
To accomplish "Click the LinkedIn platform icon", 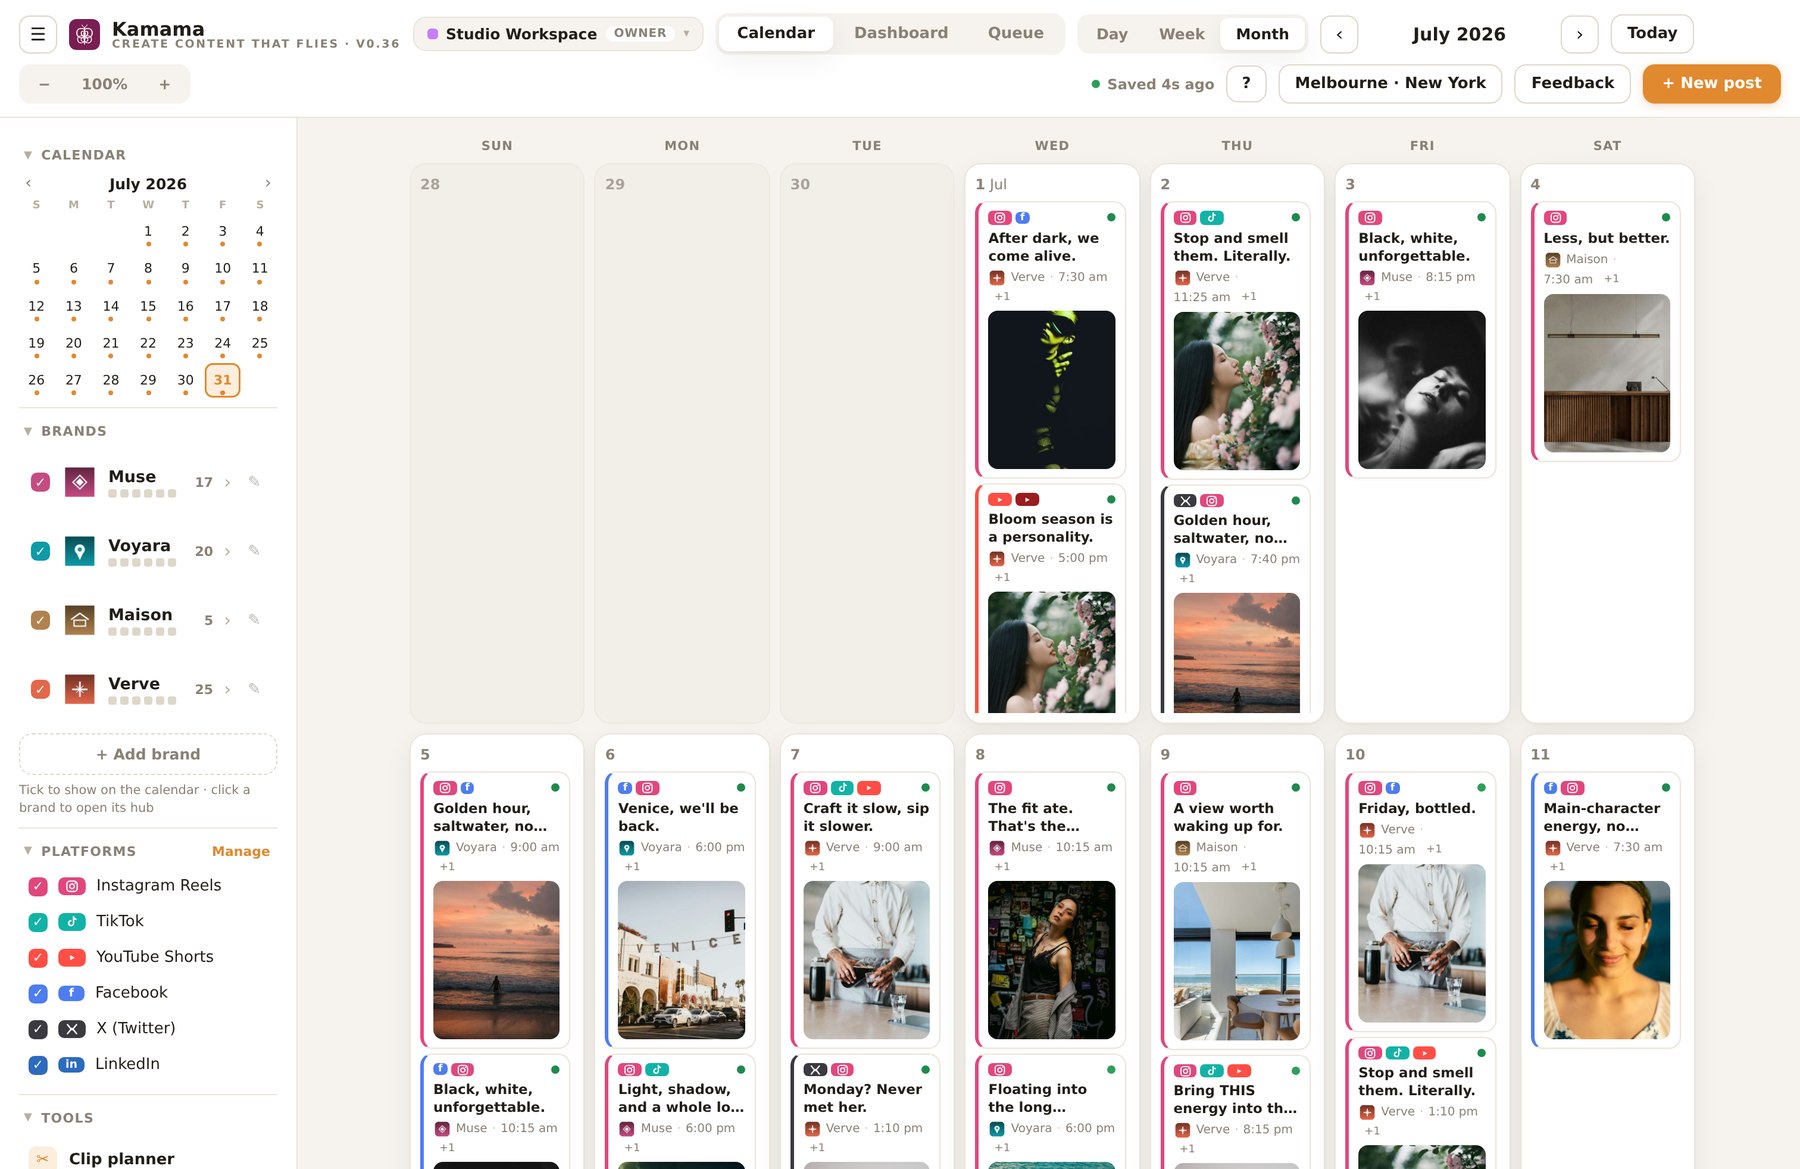I will pyautogui.click(x=71, y=1065).
